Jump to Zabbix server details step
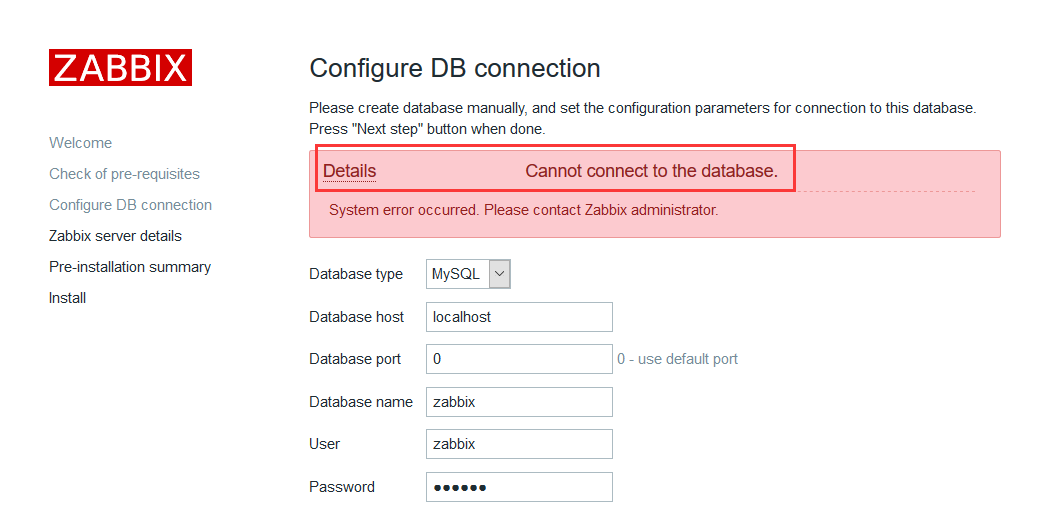Screen dimensions: 1043x524 click(x=115, y=236)
